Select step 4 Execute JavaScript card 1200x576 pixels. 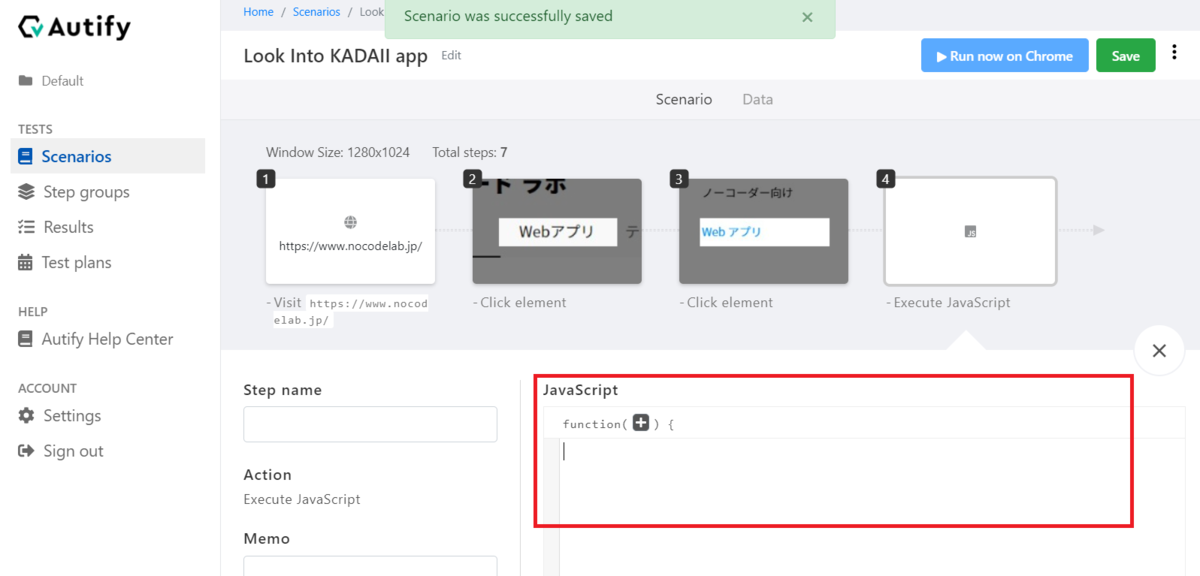click(x=970, y=231)
